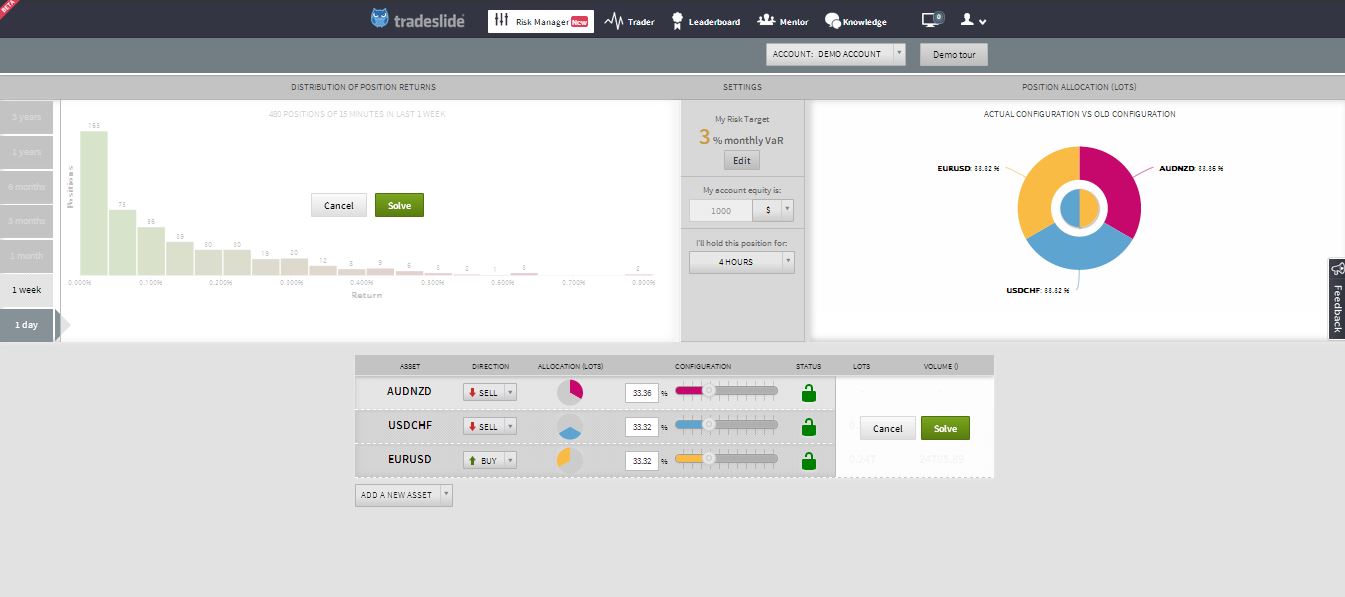Image resolution: width=1345 pixels, height=597 pixels.
Task: Click the USDCHF allocation pie icon
Action: tap(569, 427)
